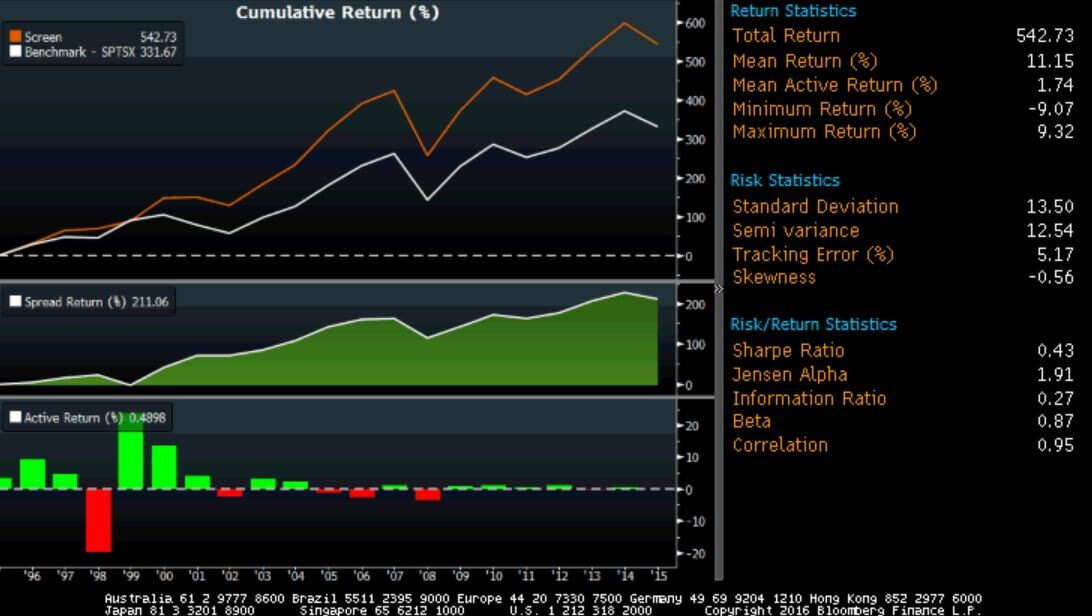This screenshot has width=1092, height=616.
Task: Click the Mean Active Return (%) label
Action: coord(834,85)
